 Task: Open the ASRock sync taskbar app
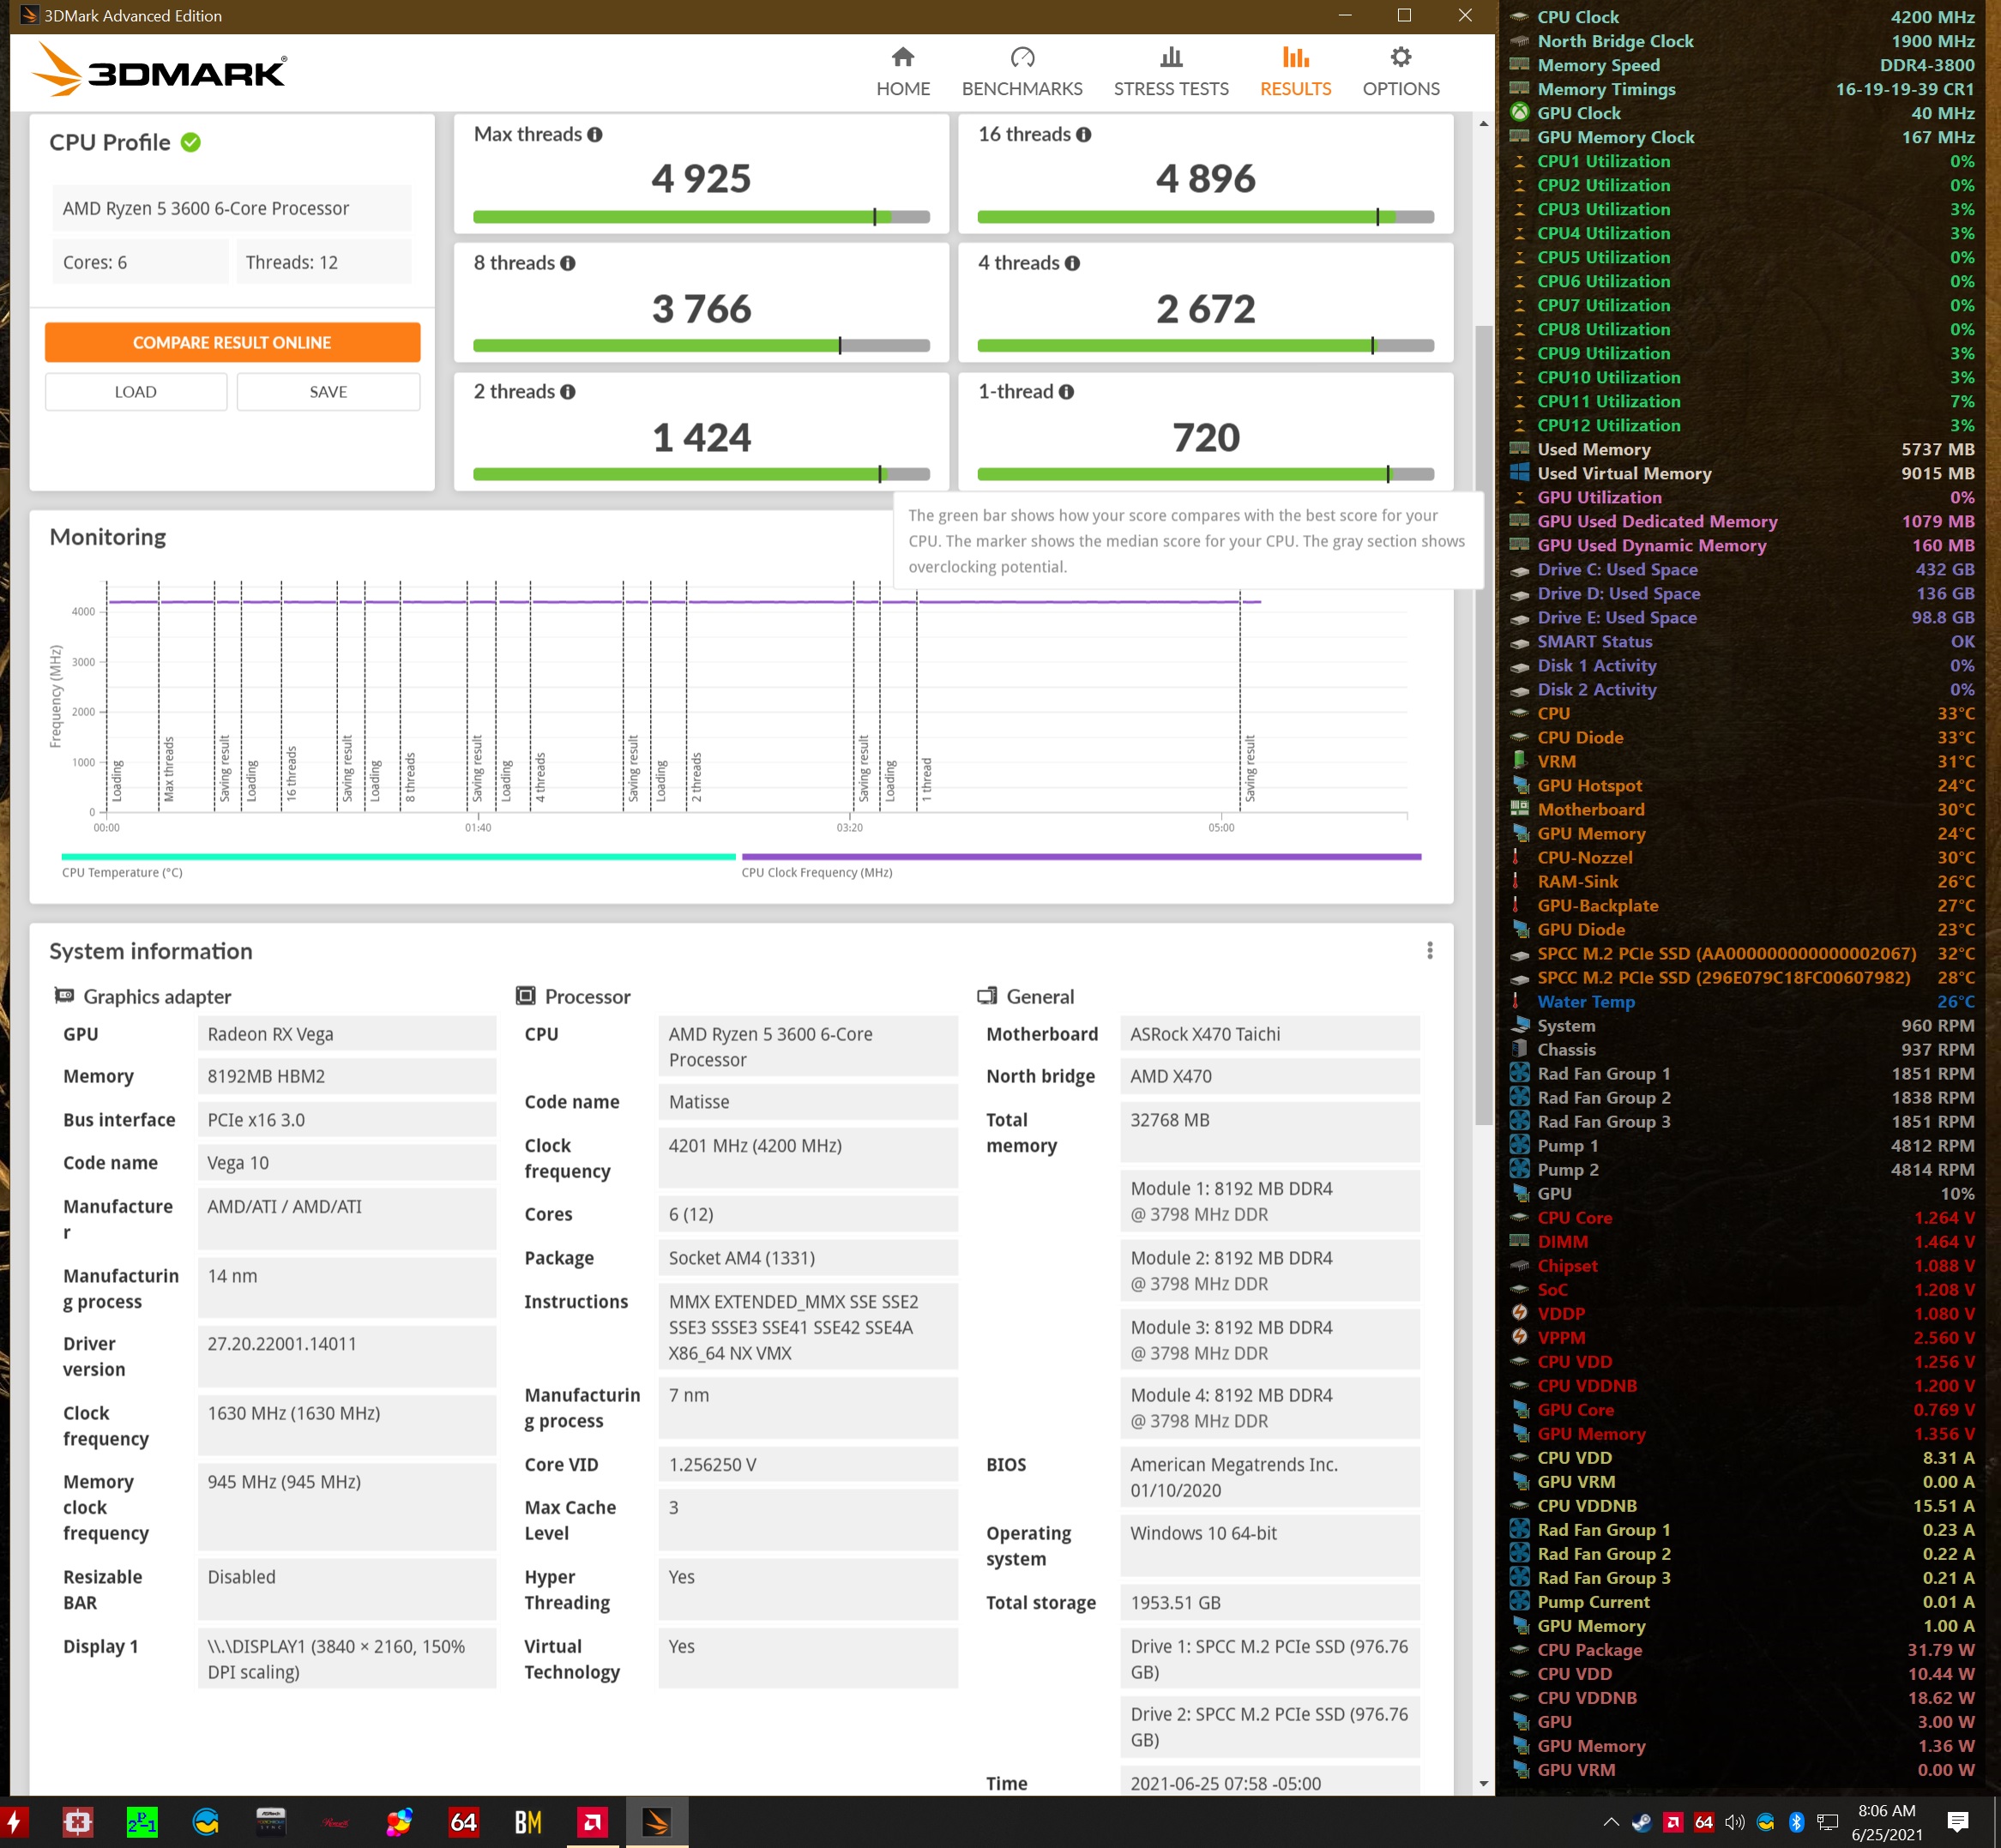271,1822
